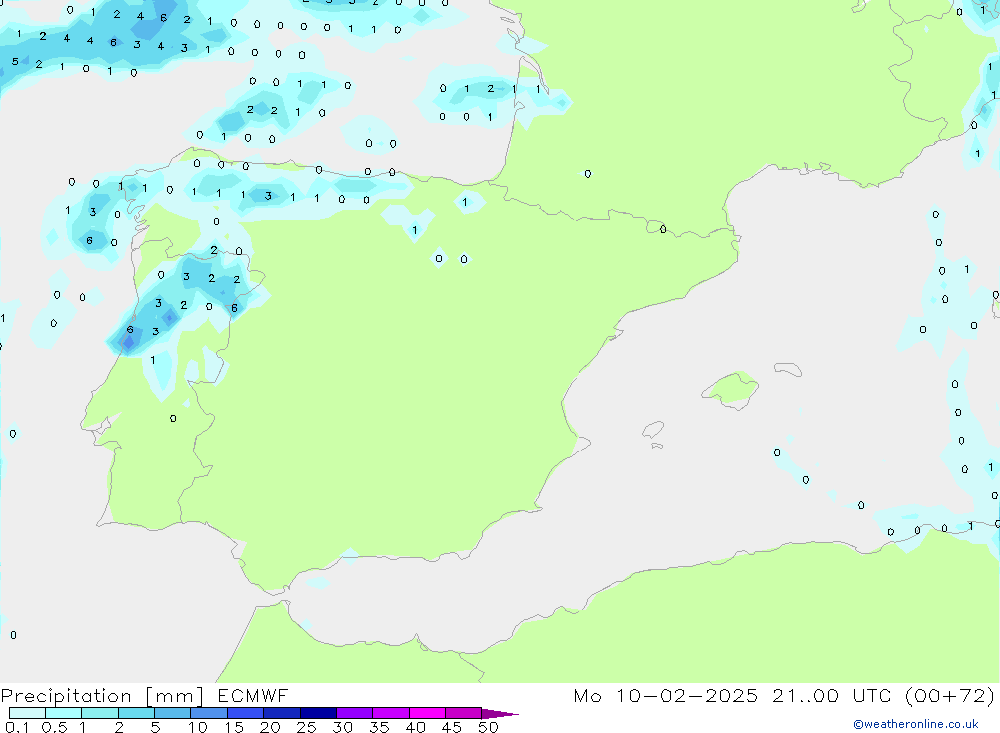Viewport: 1000px width, 733px height.
Task: Select the 10–15 mm legend color segment
Action: click(x=209, y=713)
